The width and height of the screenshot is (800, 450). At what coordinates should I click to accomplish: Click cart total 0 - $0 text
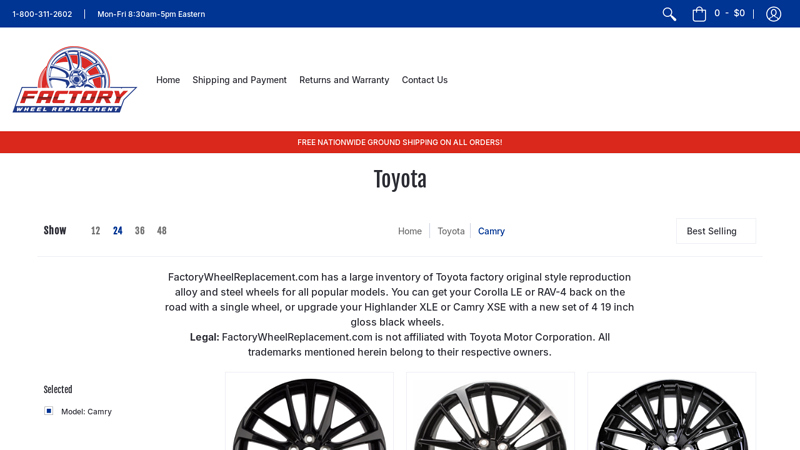click(729, 13)
